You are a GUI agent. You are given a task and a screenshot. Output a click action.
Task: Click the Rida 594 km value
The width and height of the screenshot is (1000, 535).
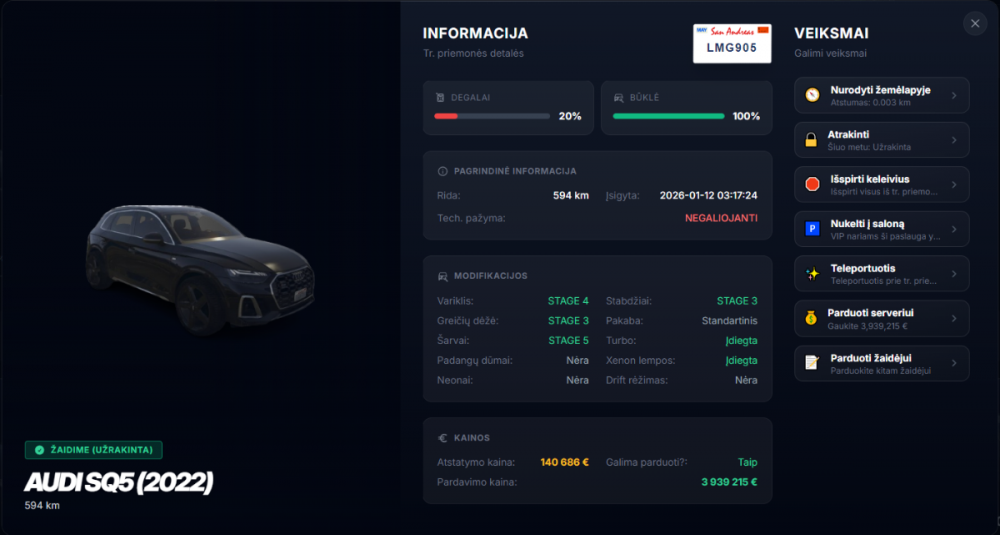(571, 195)
